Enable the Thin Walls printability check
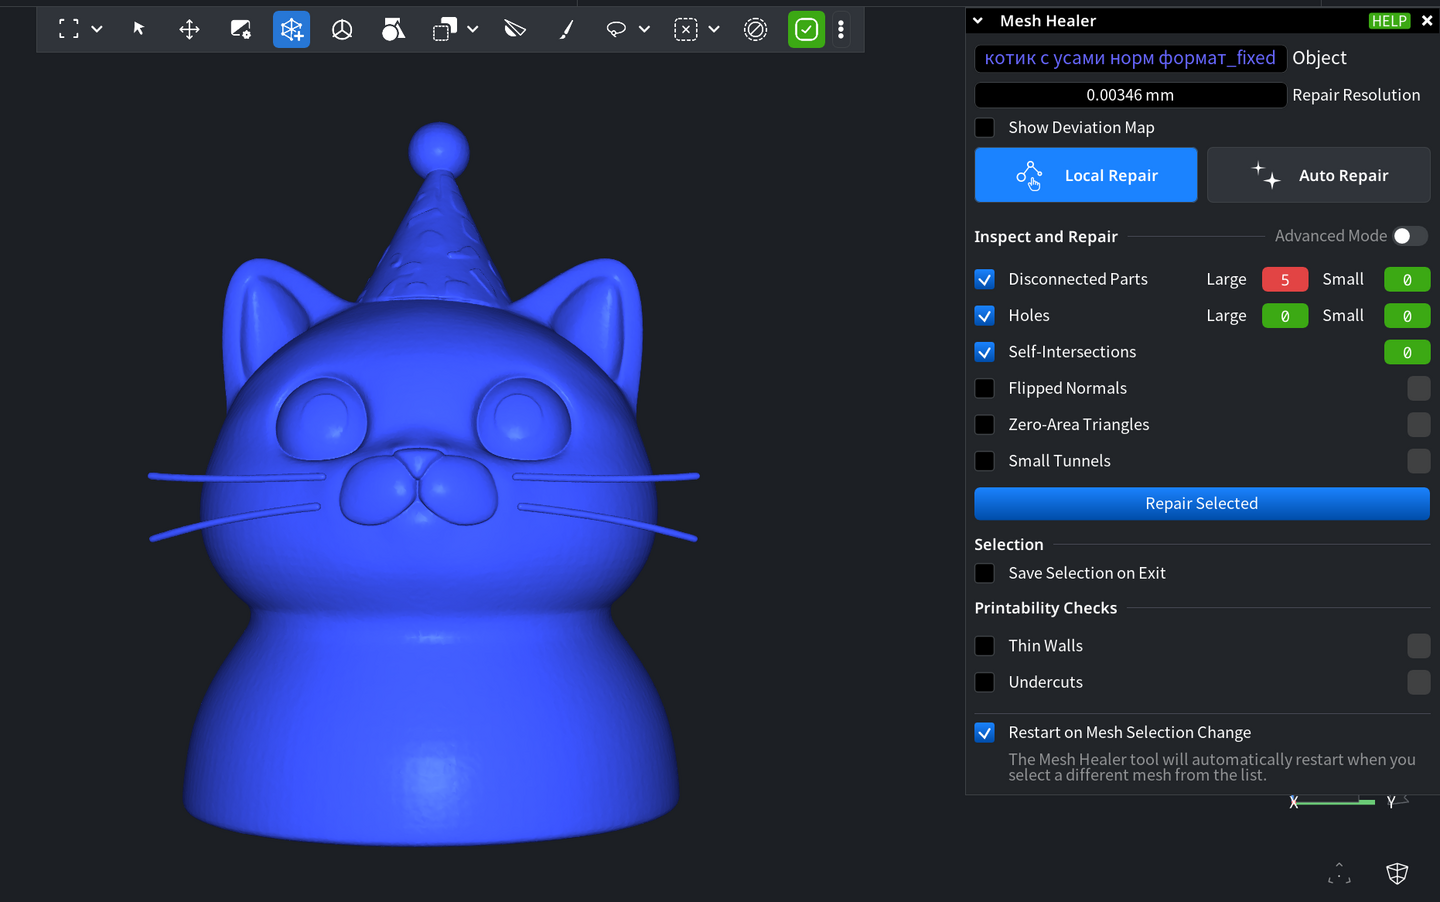This screenshot has width=1440, height=902. (985, 646)
